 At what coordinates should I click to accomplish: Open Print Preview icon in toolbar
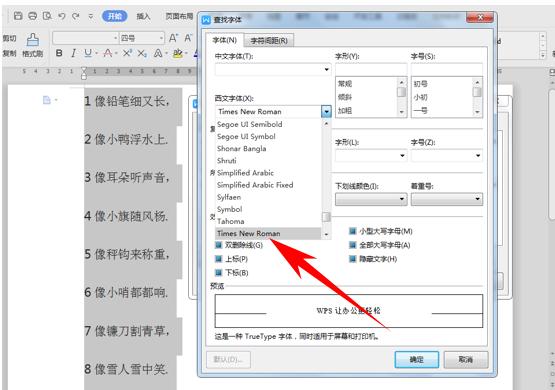[47, 16]
